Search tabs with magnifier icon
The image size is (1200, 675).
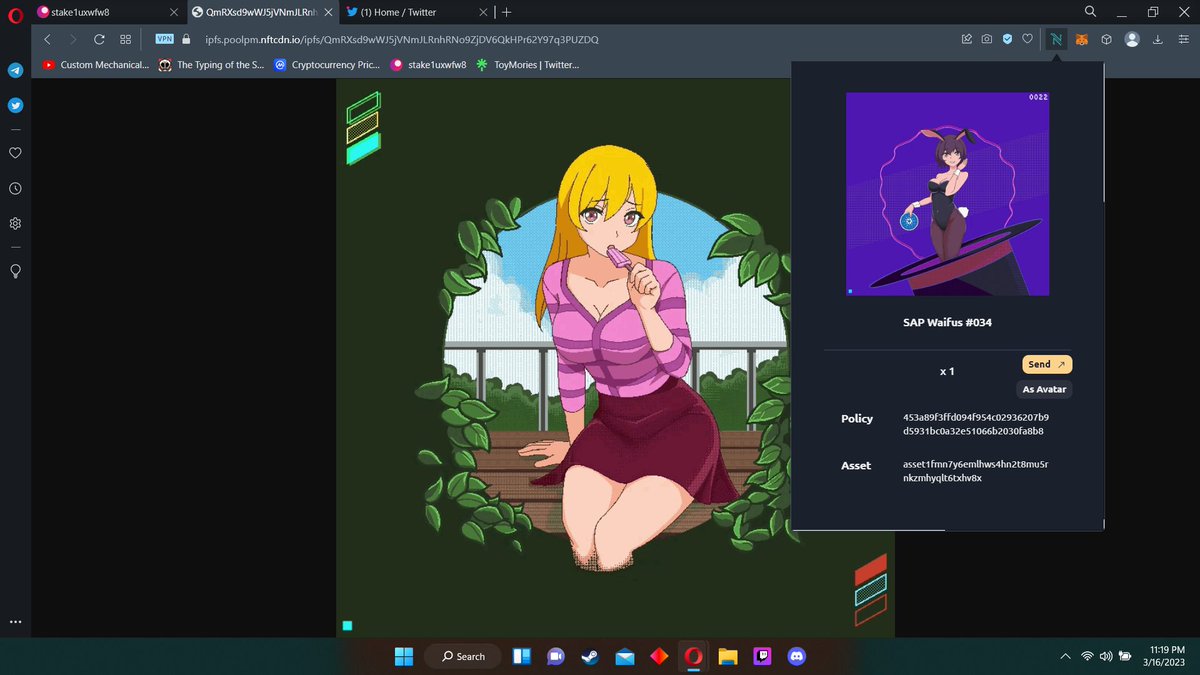pos(1090,12)
